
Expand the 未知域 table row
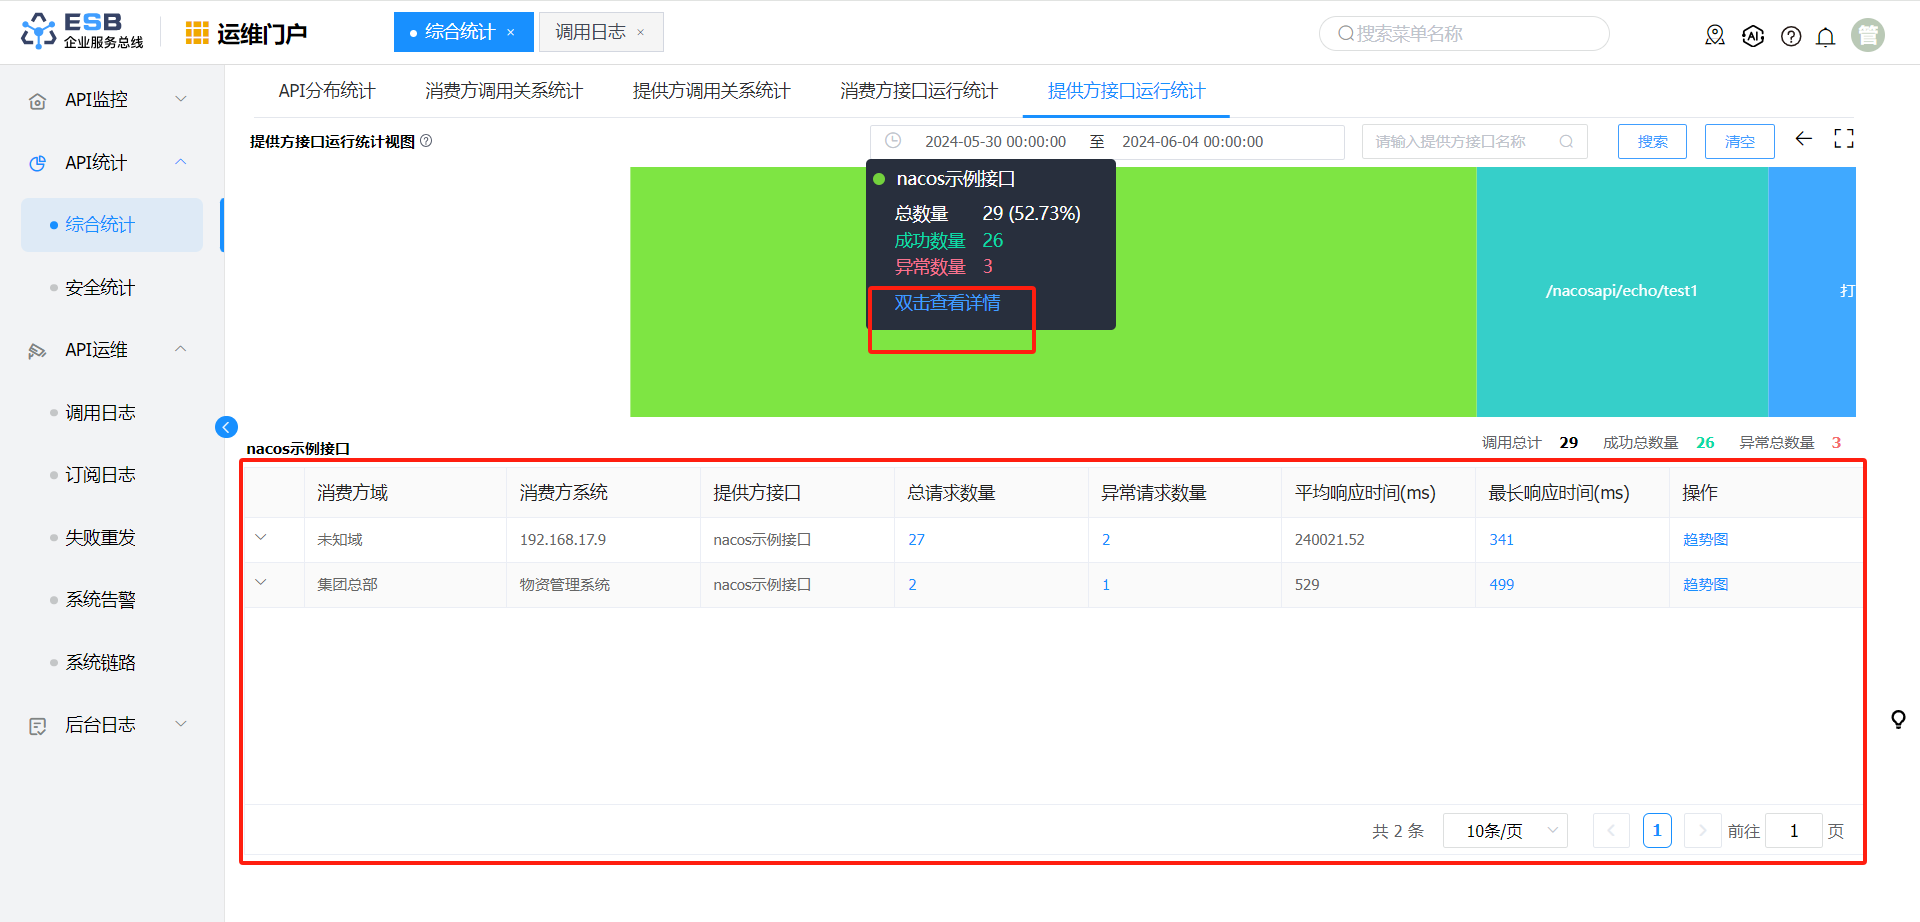click(x=261, y=538)
